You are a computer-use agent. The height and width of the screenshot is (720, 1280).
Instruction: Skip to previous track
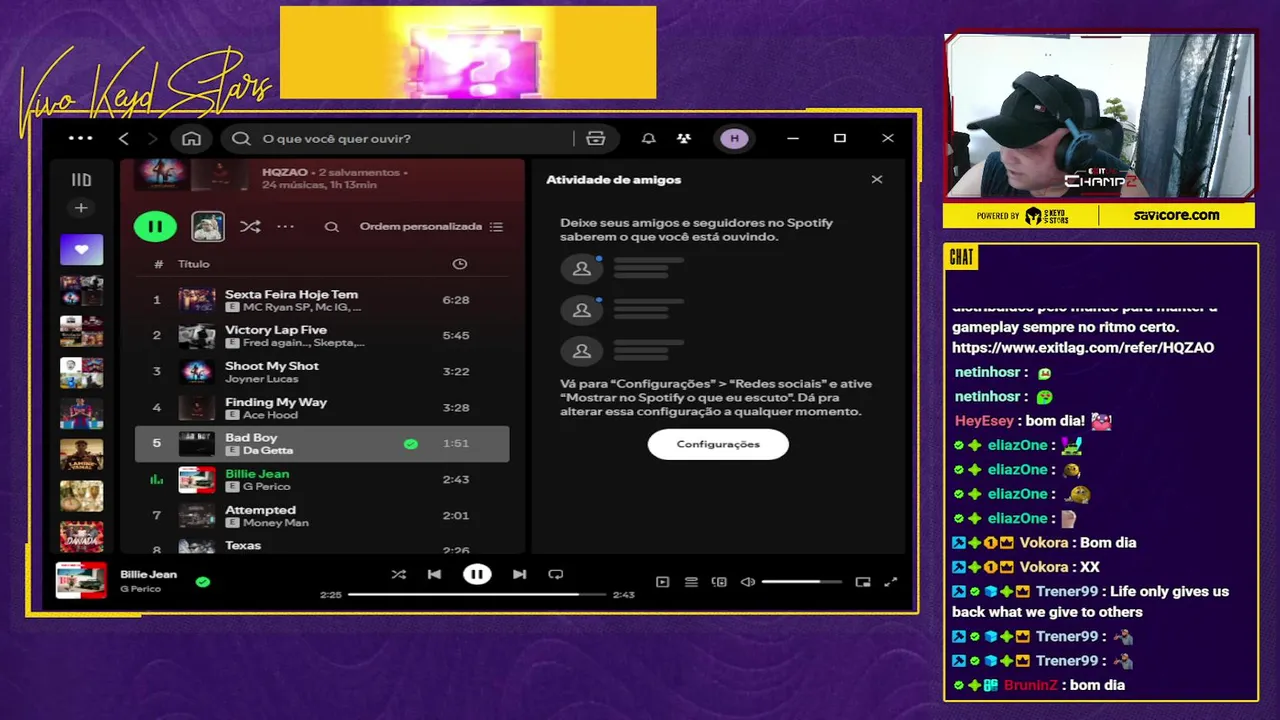click(434, 574)
